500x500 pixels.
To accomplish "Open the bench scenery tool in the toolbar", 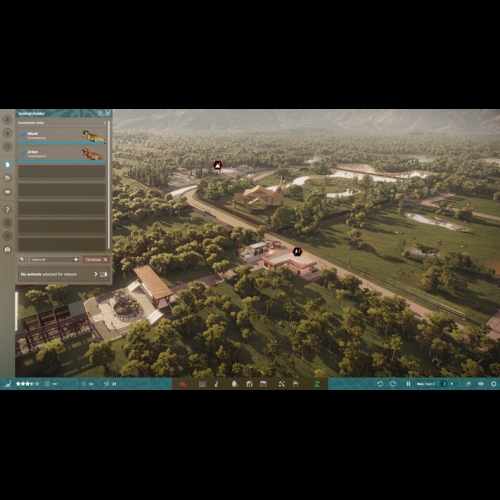I will [295, 384].
